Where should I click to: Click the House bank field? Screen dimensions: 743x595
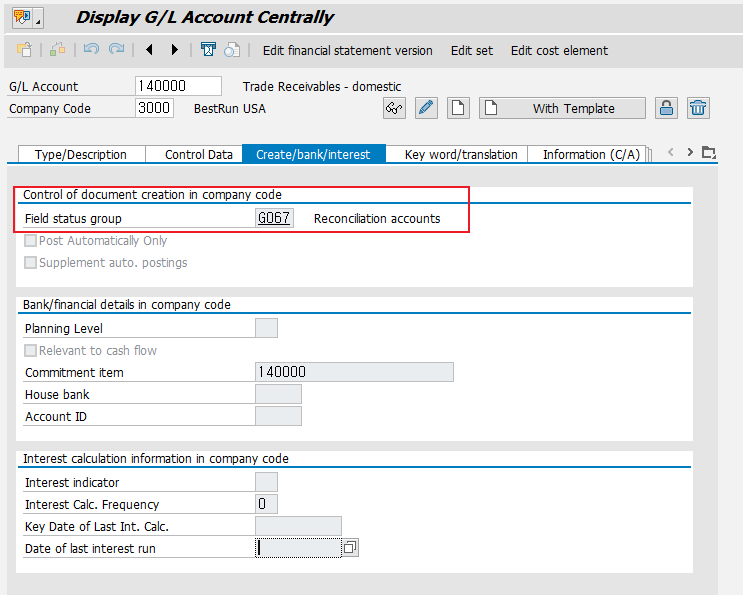(x=278, y=394)
